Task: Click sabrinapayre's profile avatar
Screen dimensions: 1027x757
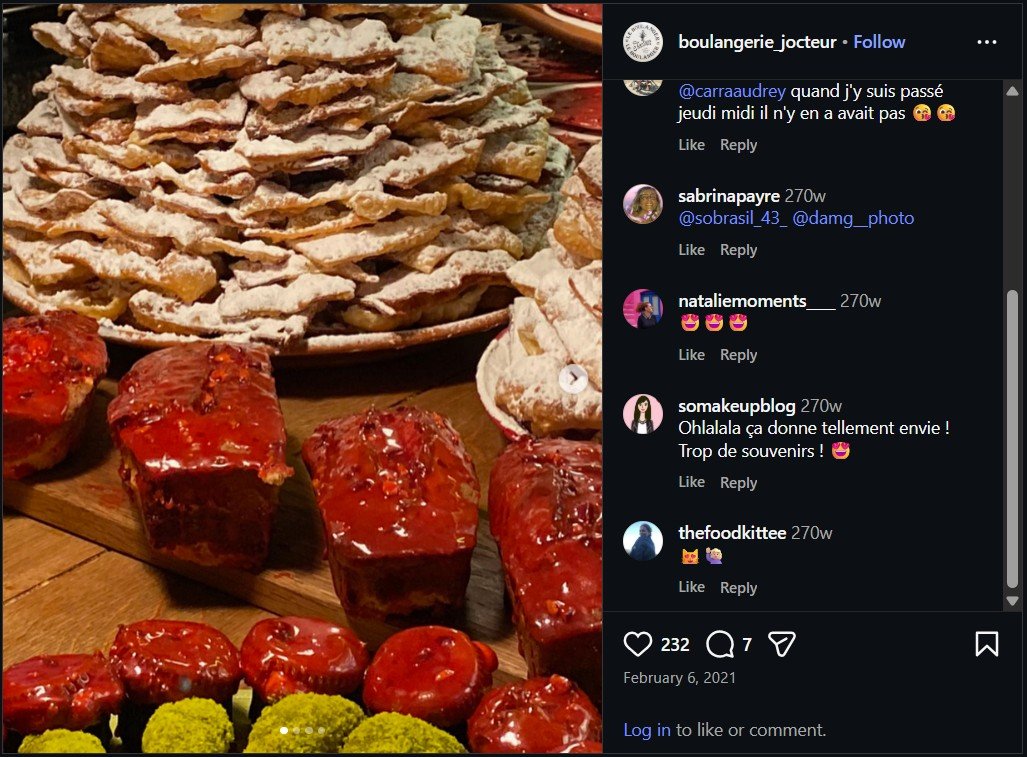Action: [x=643, y=205]
